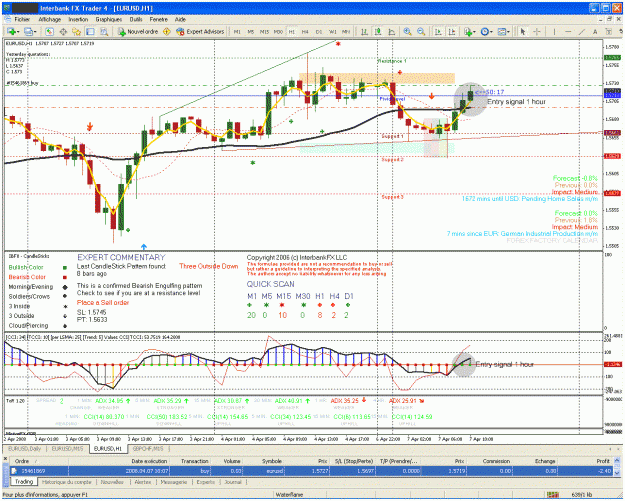Select the text 'A' tool

pos(595,31)
